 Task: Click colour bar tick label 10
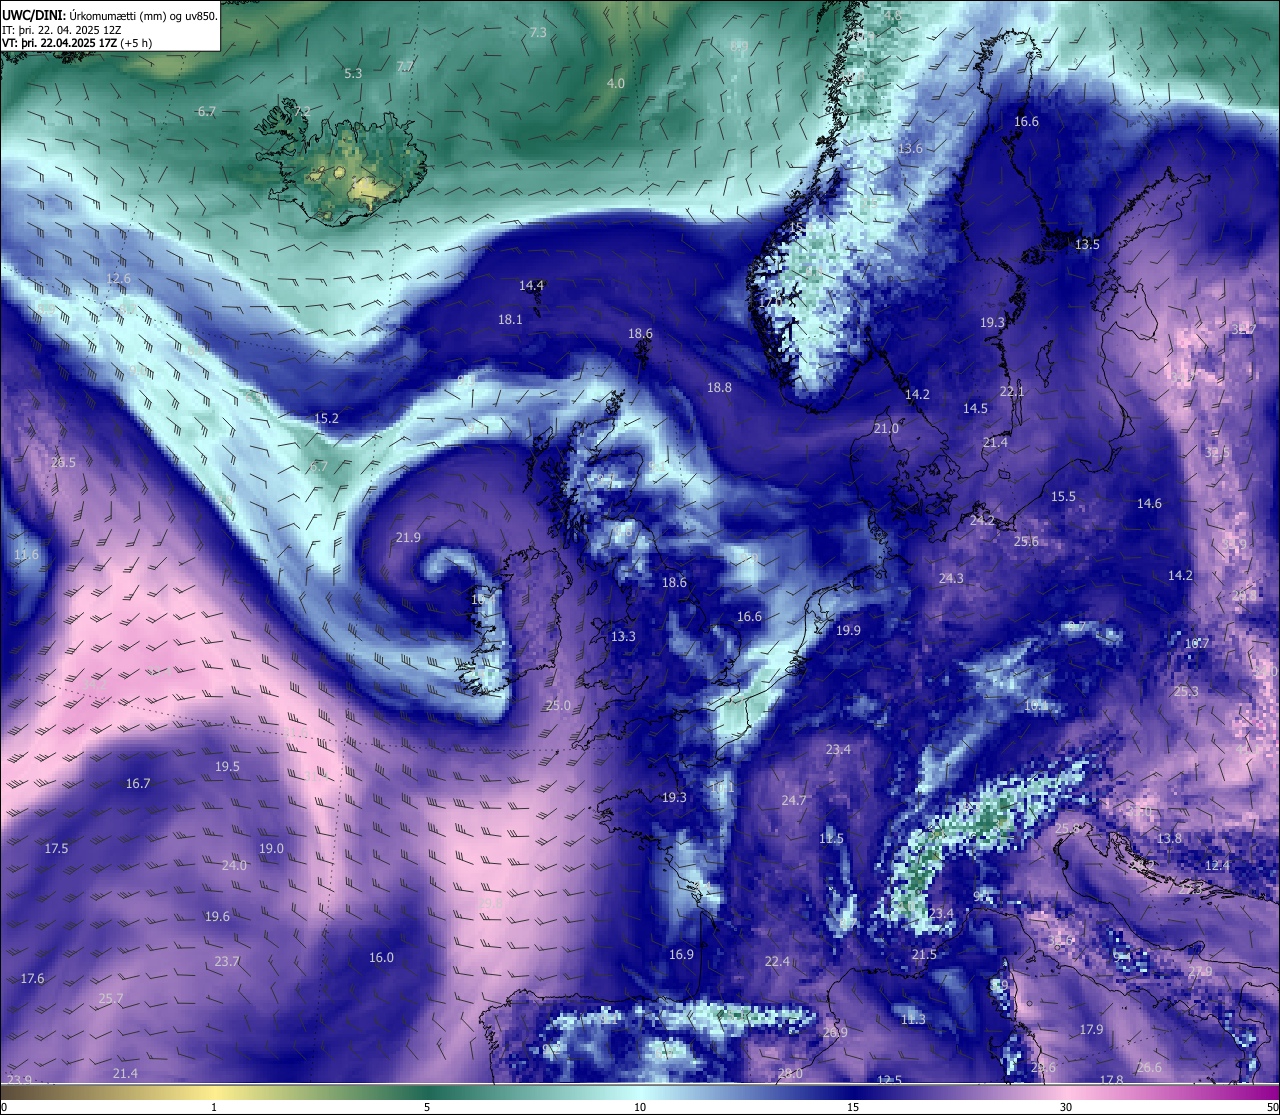pos(640,1107)
